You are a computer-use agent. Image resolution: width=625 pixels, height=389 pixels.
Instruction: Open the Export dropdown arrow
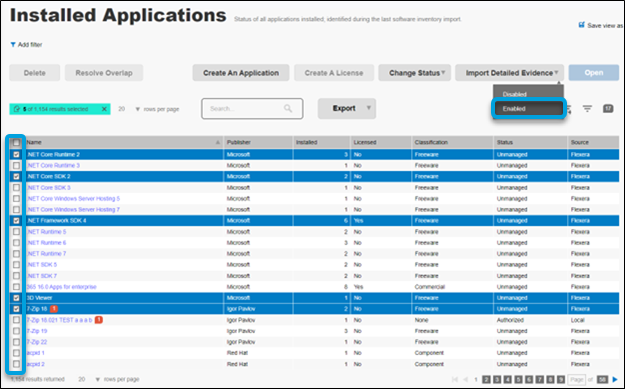coord(368,108)
